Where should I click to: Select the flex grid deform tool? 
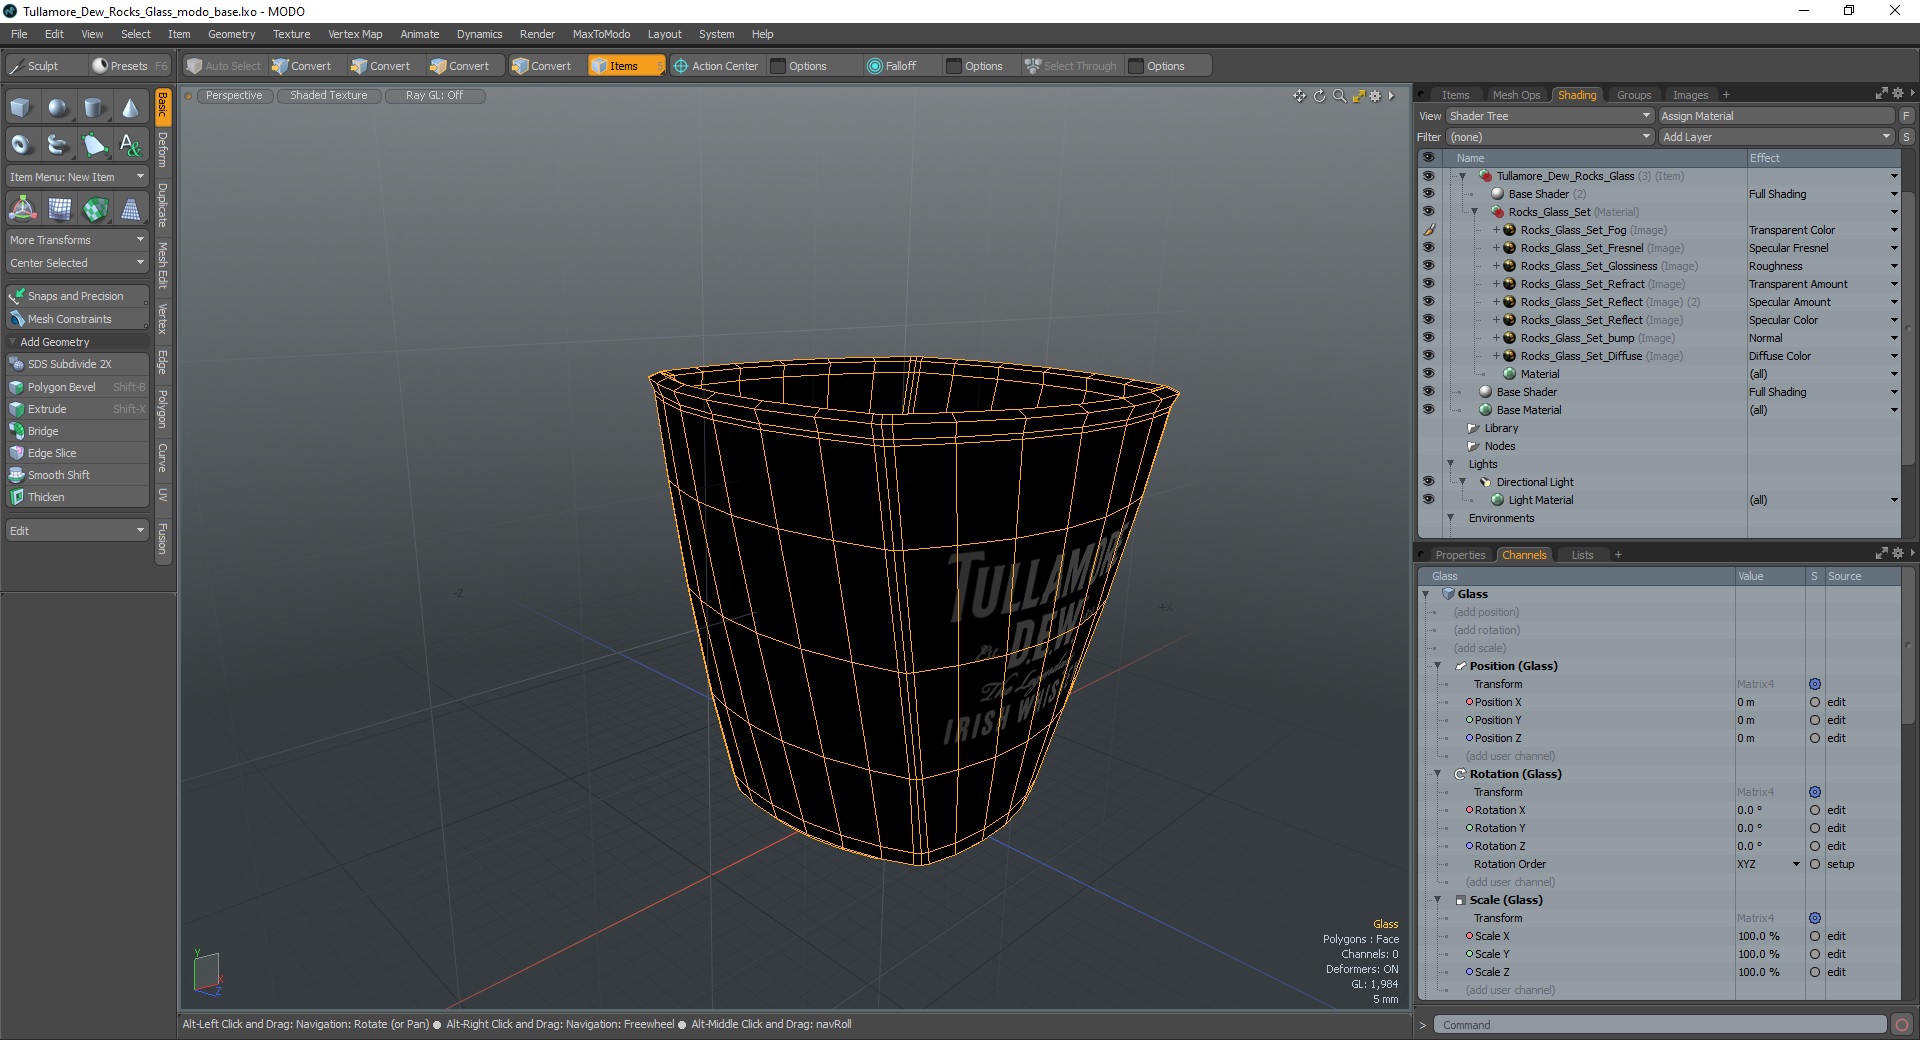pyautogui.click(x=59, y=209)
